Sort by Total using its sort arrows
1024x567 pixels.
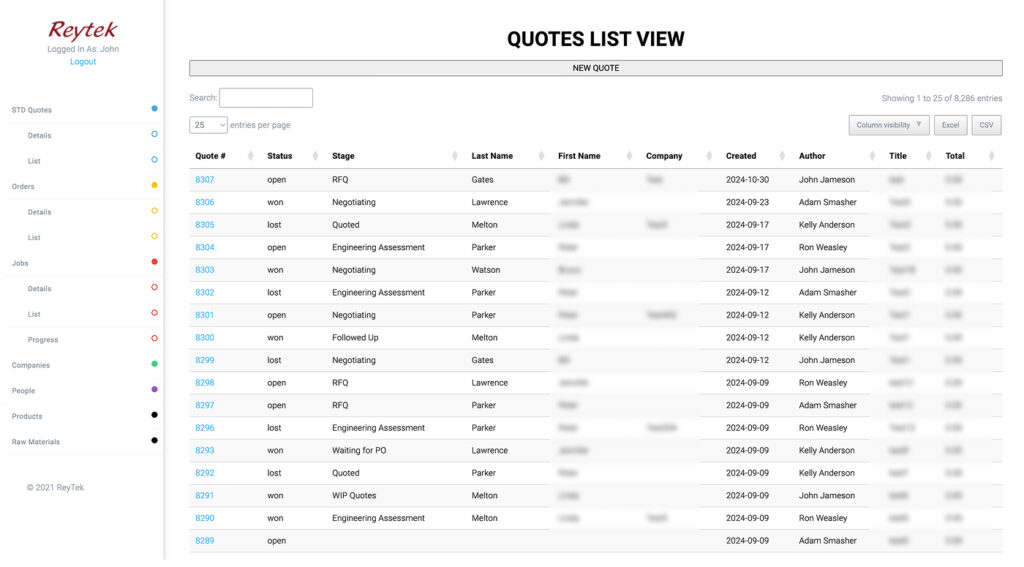pos(991,155)
